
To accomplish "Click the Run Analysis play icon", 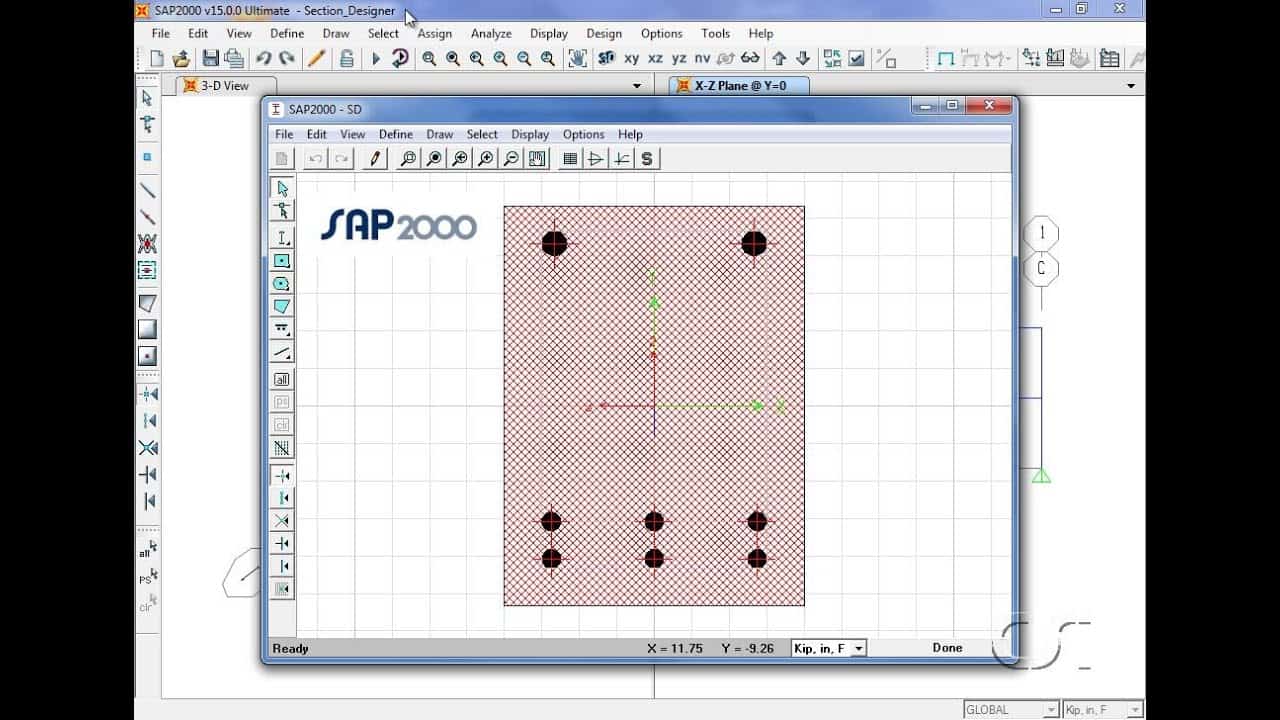I will click(x=376, y=59).
